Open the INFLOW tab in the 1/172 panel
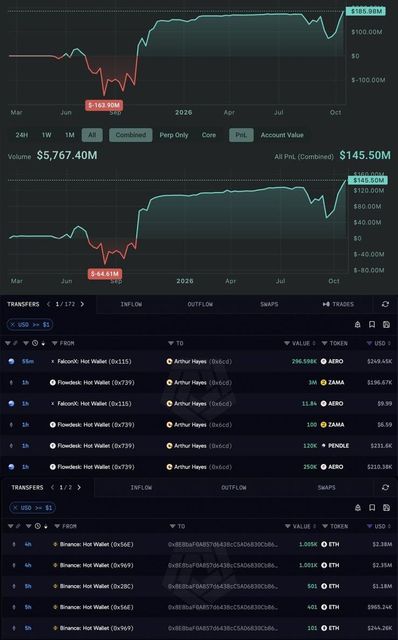 [x=131, y=304]
